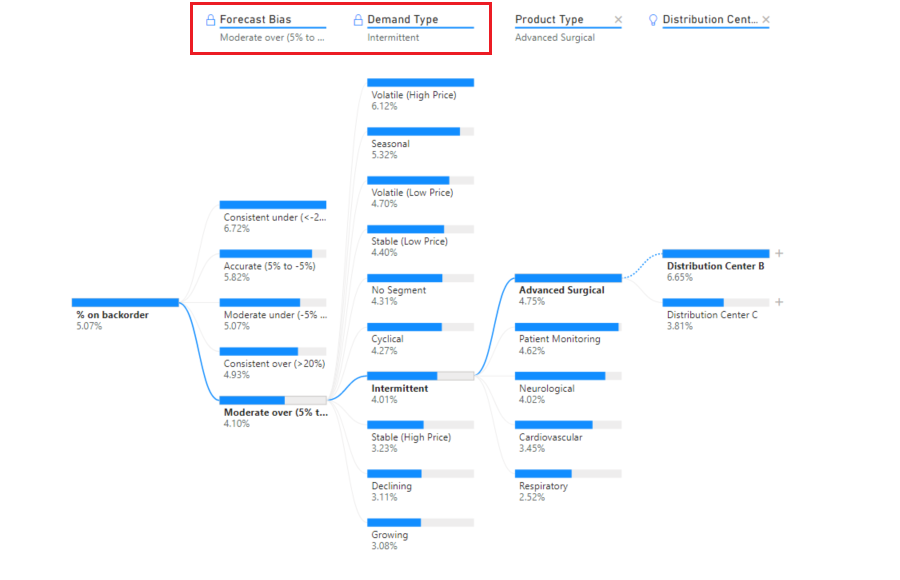Select the Demand Type header
The width and height of the screenshot is (900, 580).
[402, 20]
